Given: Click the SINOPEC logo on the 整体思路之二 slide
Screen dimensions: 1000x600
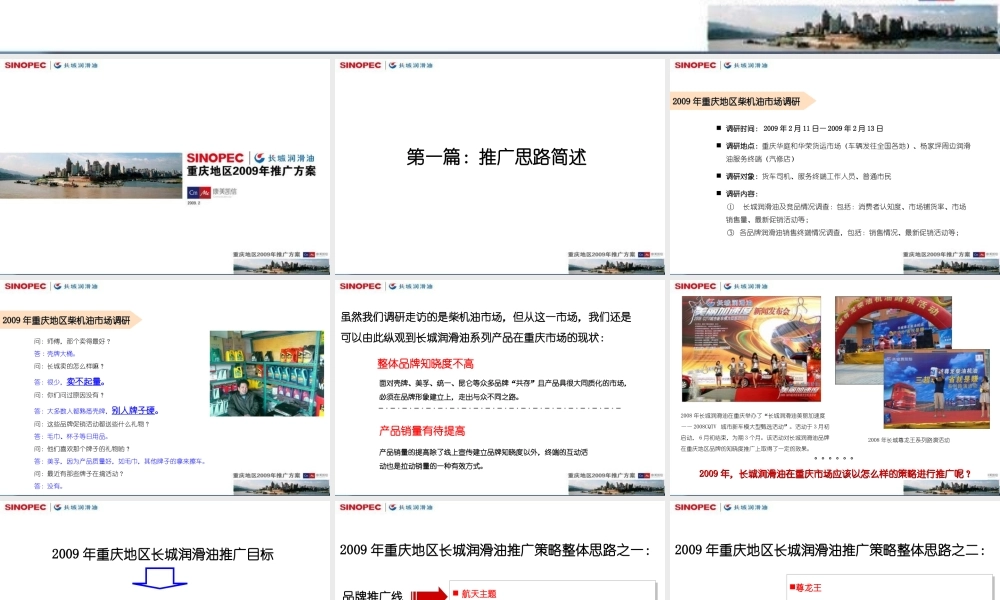Looking at the screenshot, I should point(697,508).
